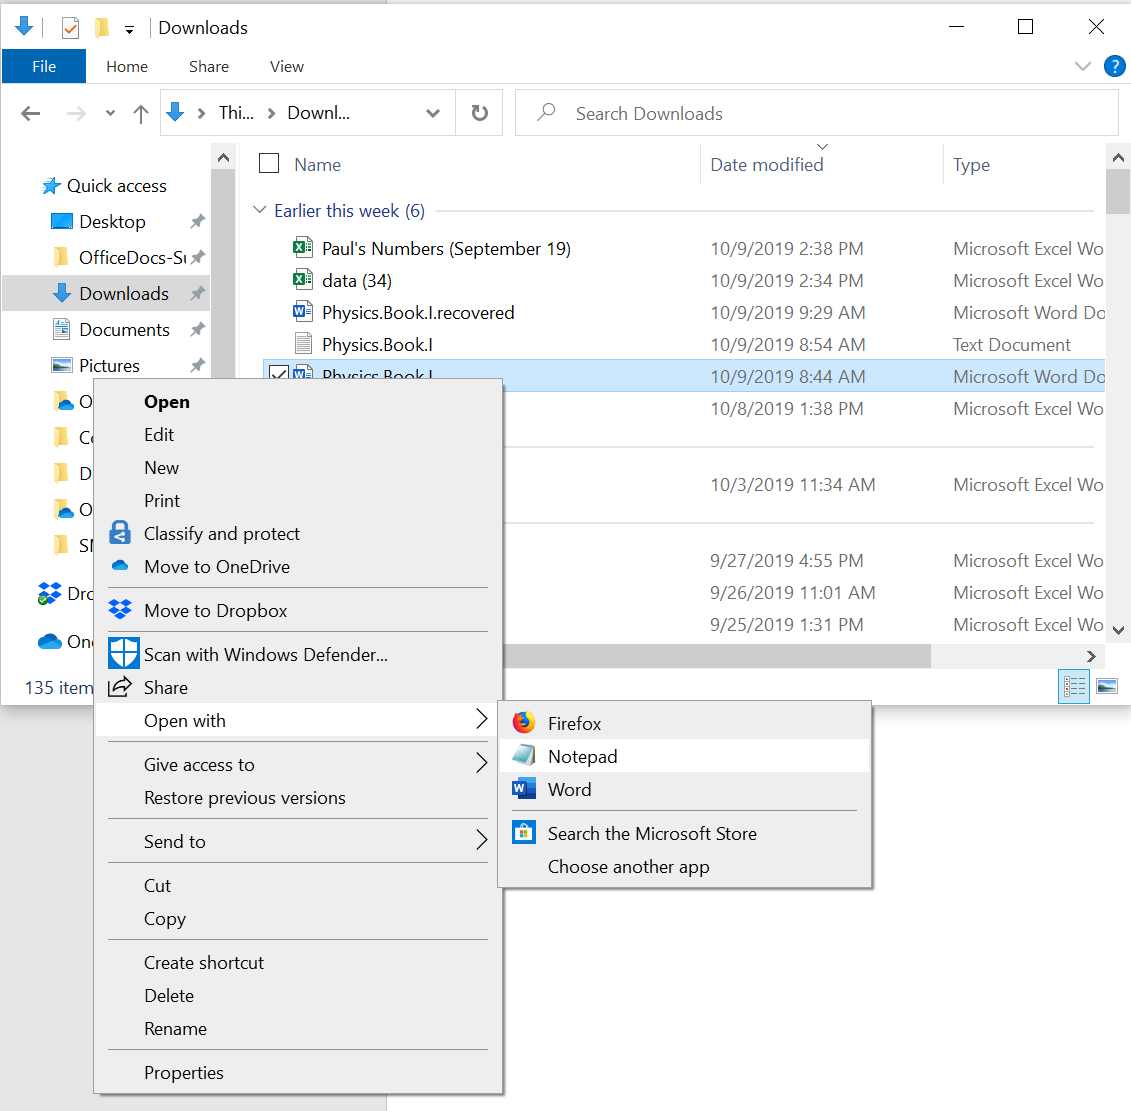This screenshot has height=1111, width=1131.
Task: Click the Microsoft Store icon in submenu
Action: [x=524, y=833]
